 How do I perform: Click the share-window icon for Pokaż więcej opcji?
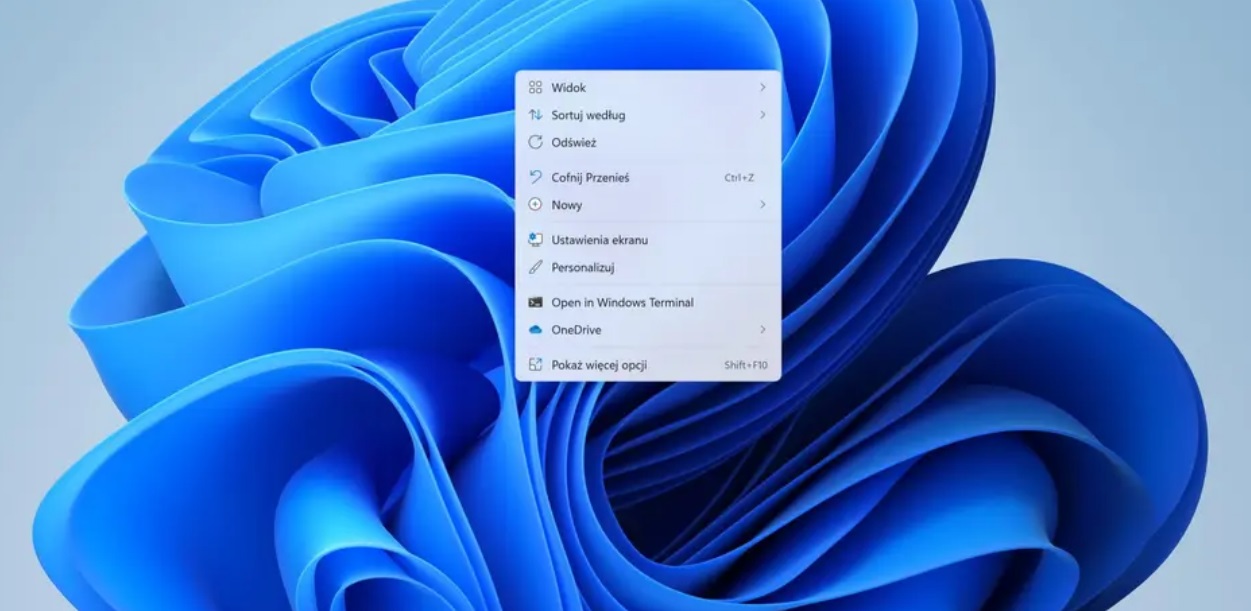[x=535, y=365]
